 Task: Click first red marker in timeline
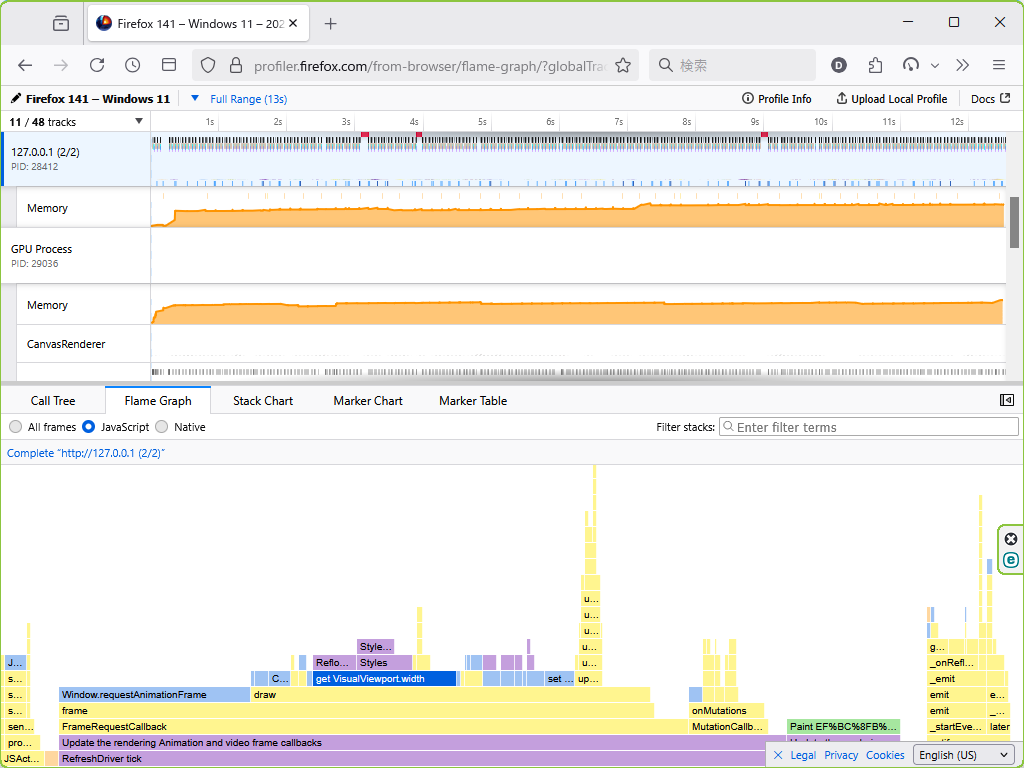365,135
